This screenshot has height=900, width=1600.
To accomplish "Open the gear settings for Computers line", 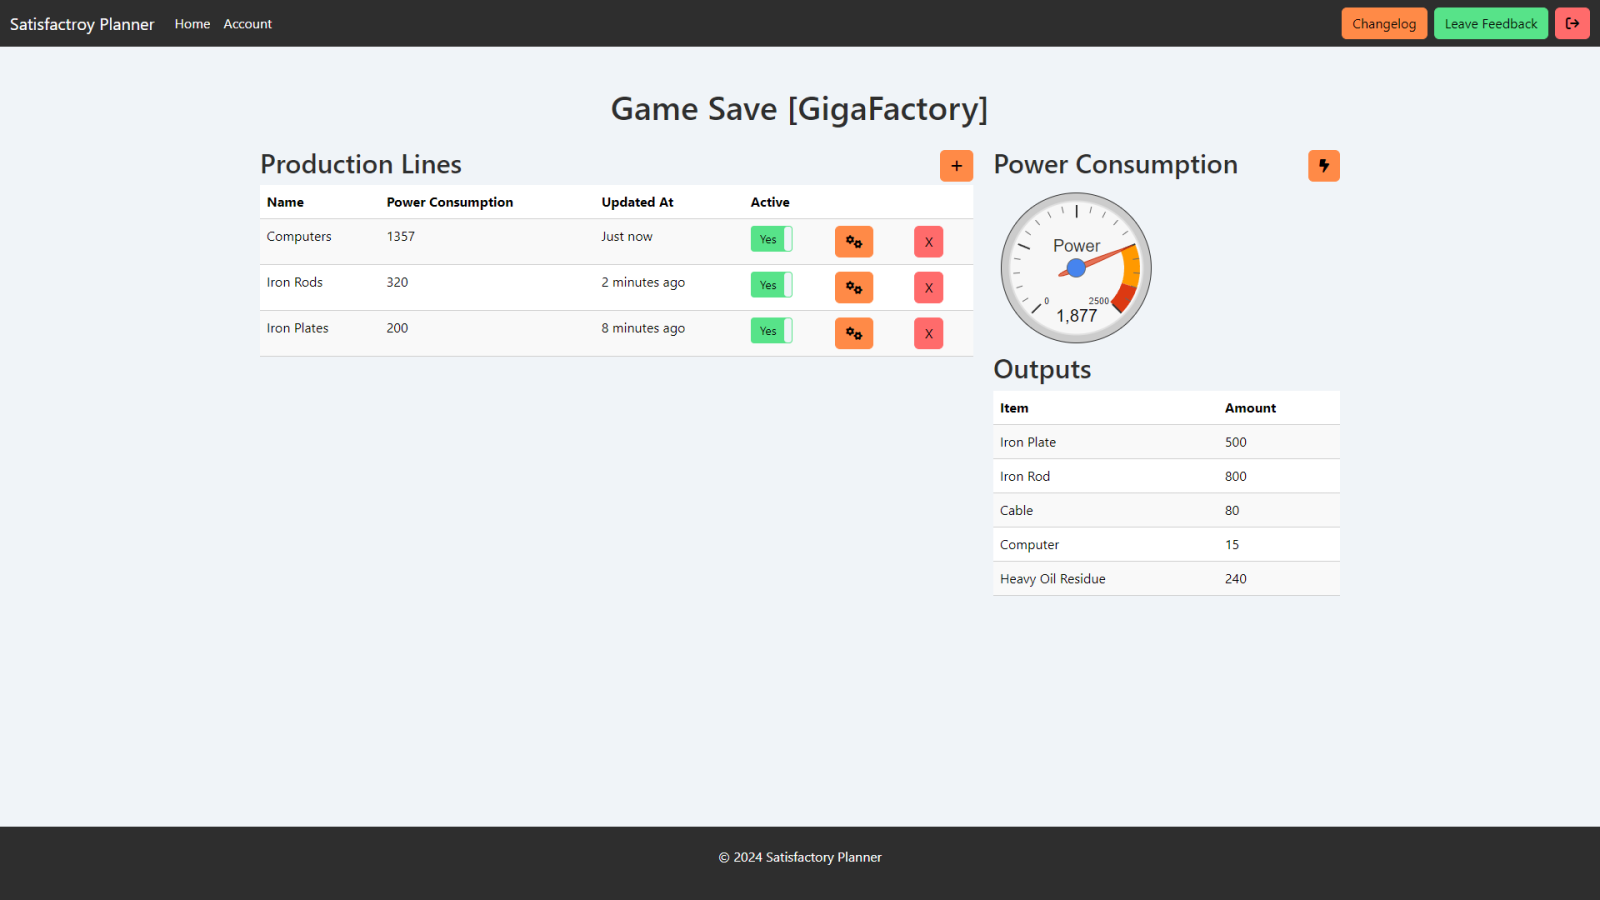I will coord(853,241).
